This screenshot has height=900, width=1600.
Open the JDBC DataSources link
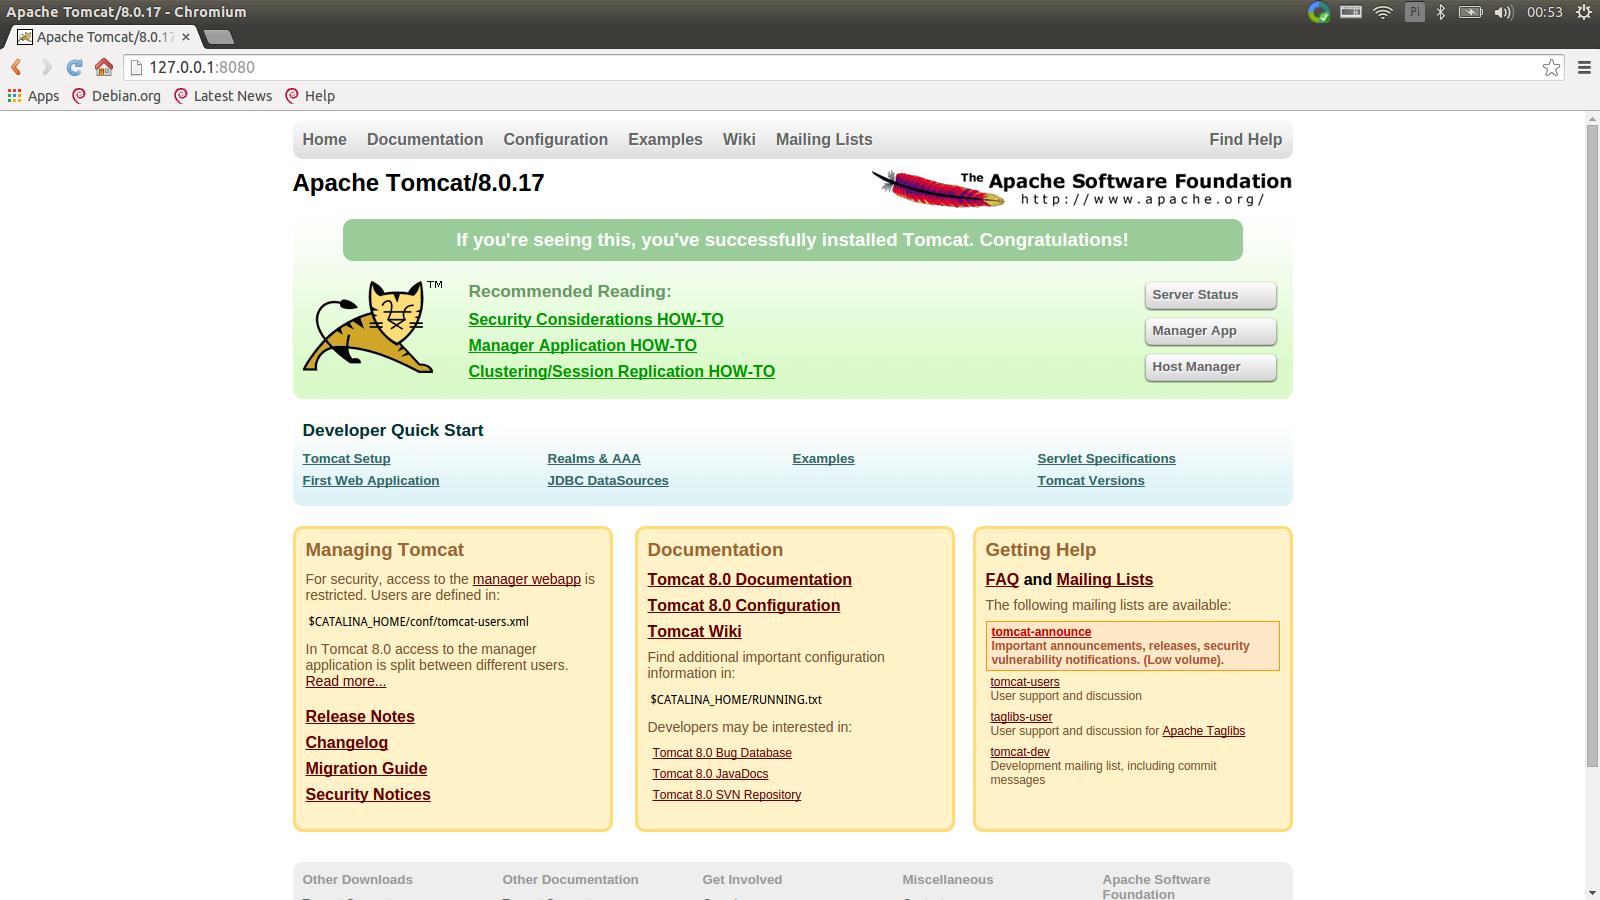(x=608, y=481)
